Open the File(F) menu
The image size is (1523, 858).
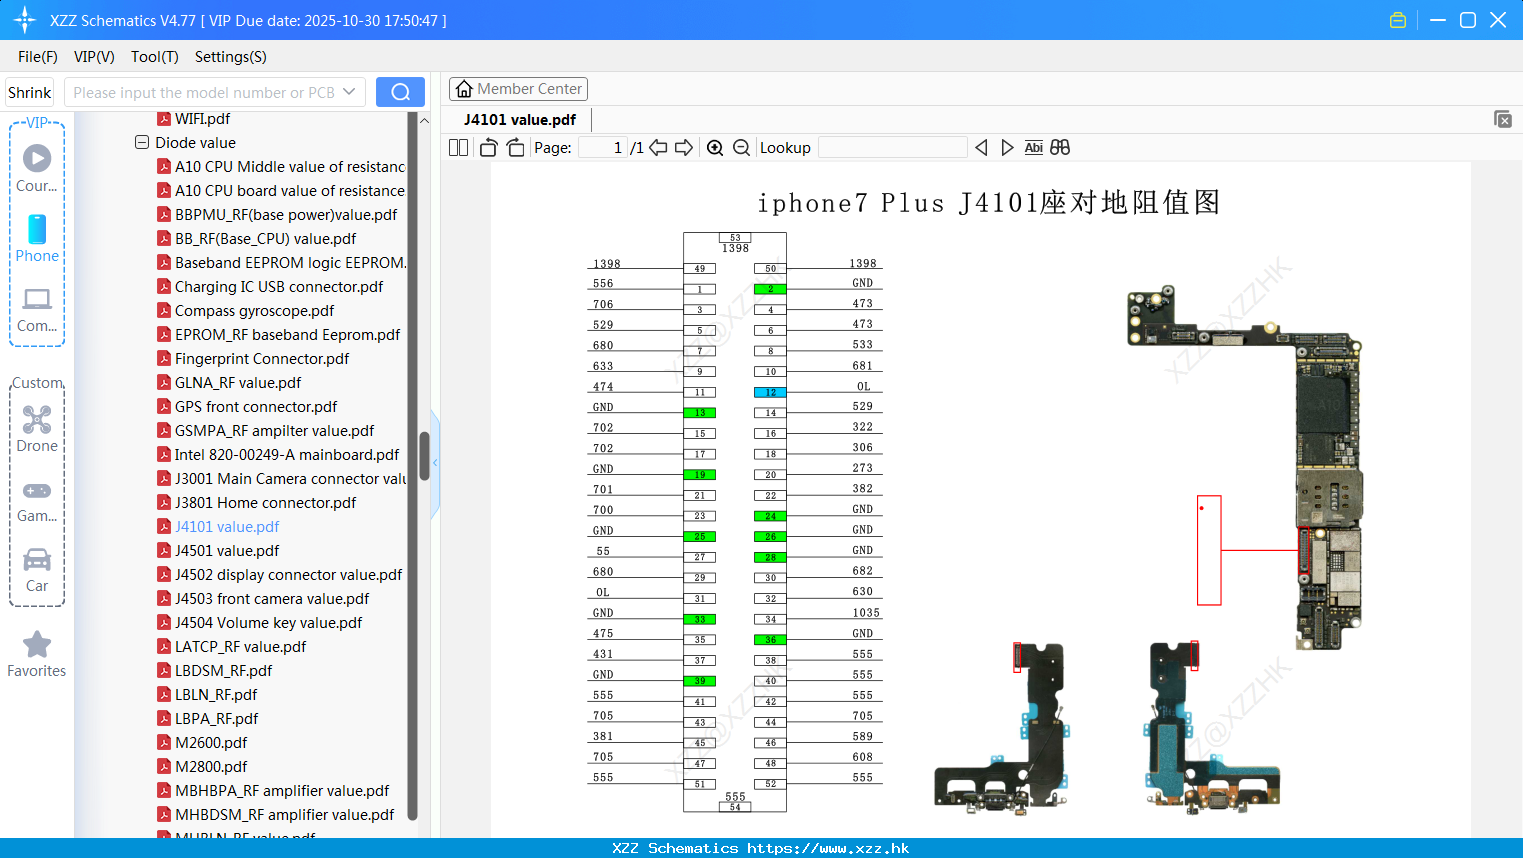[x=38, y=57]
